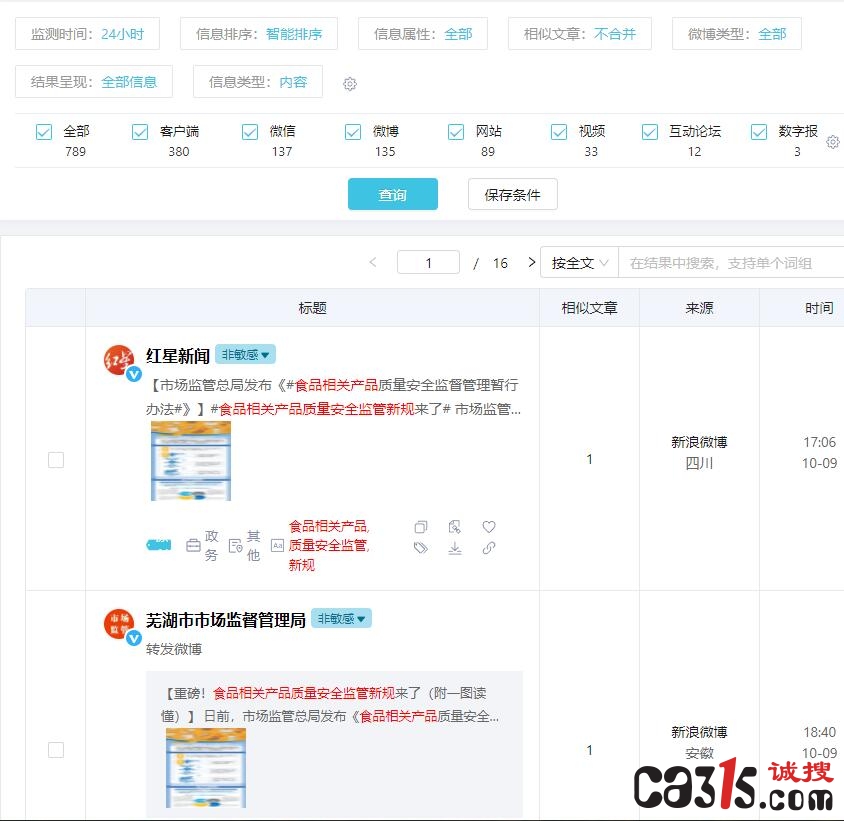Click the source-type settings gear beside 数字报
This screenshot has width=844, height=821.
point(833,142)
